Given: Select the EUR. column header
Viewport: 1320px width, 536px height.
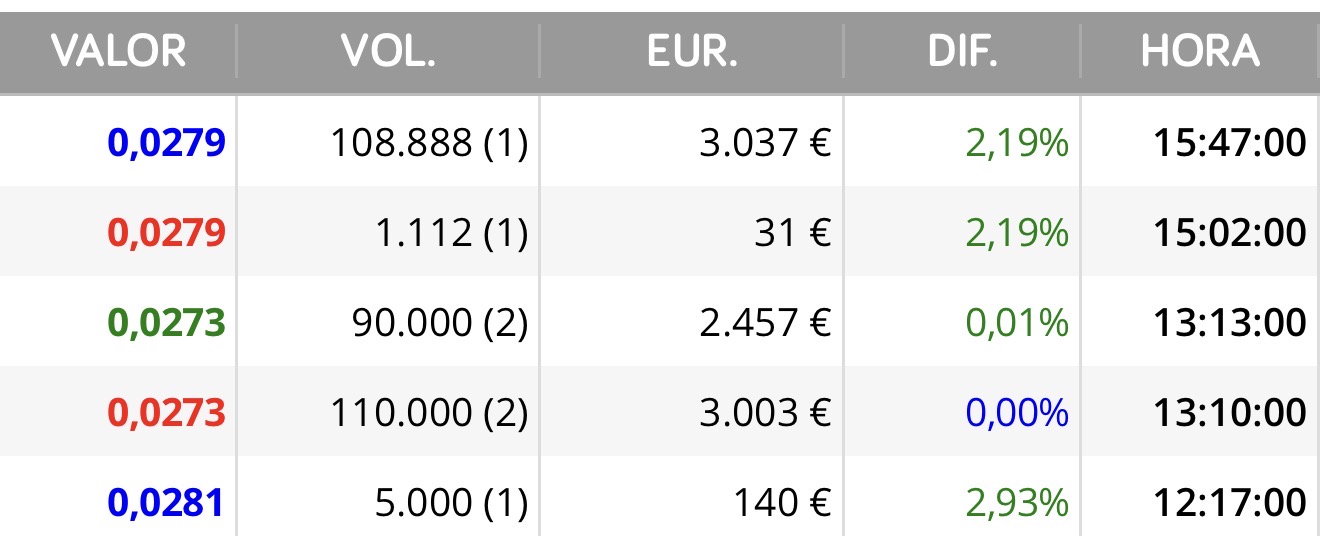Looking at the screenshot, I should [x=691, y=50].
